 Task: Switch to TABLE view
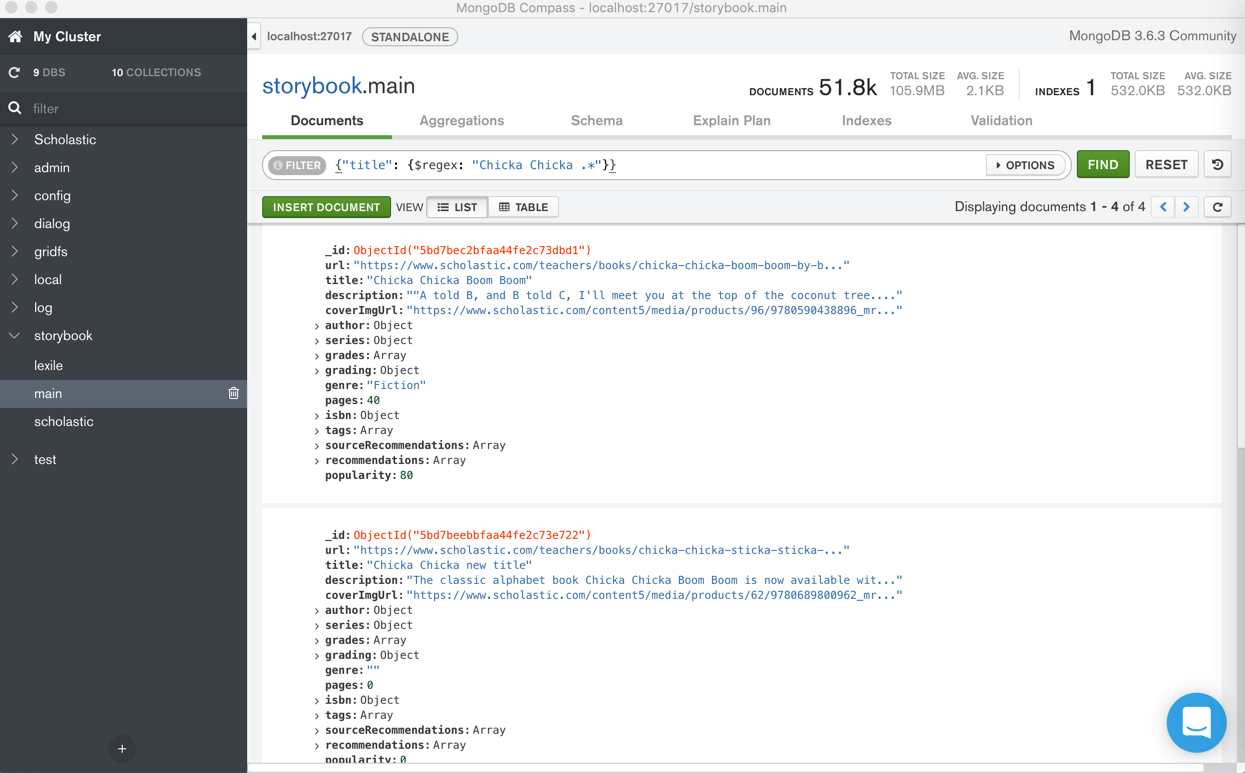click(523, 207)
